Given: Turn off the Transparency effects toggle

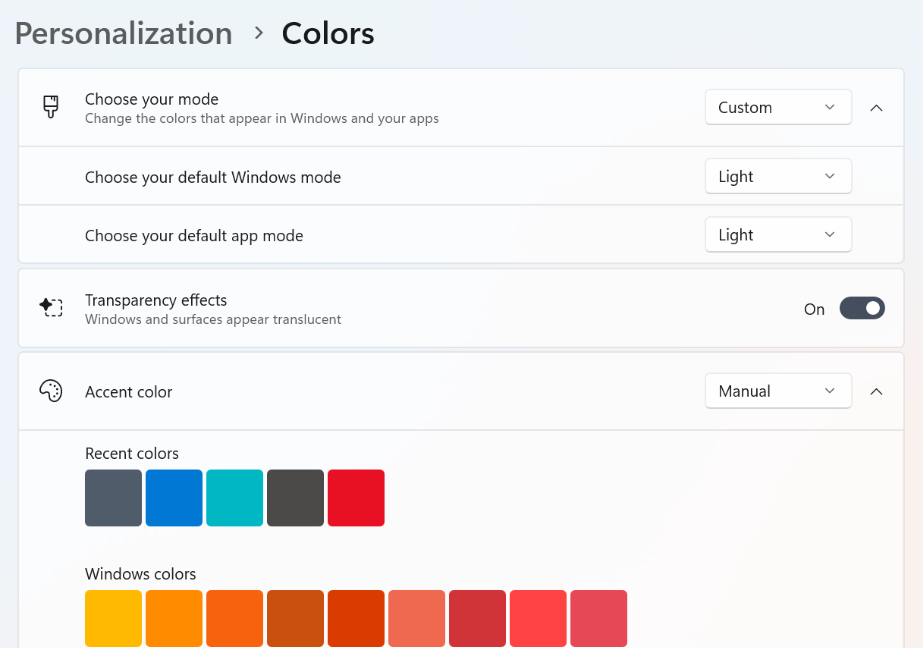Looking at the screenshot, I should pos(862,308).
